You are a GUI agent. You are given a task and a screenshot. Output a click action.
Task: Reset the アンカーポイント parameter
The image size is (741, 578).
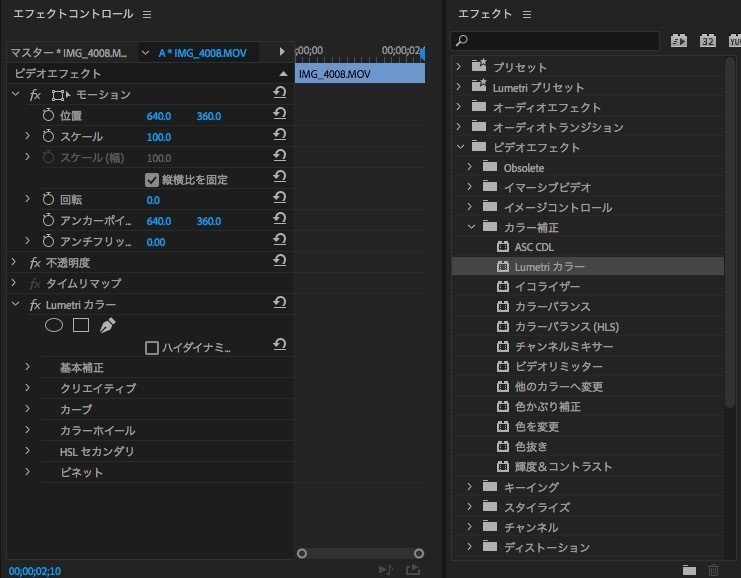[x=280, y=218]
